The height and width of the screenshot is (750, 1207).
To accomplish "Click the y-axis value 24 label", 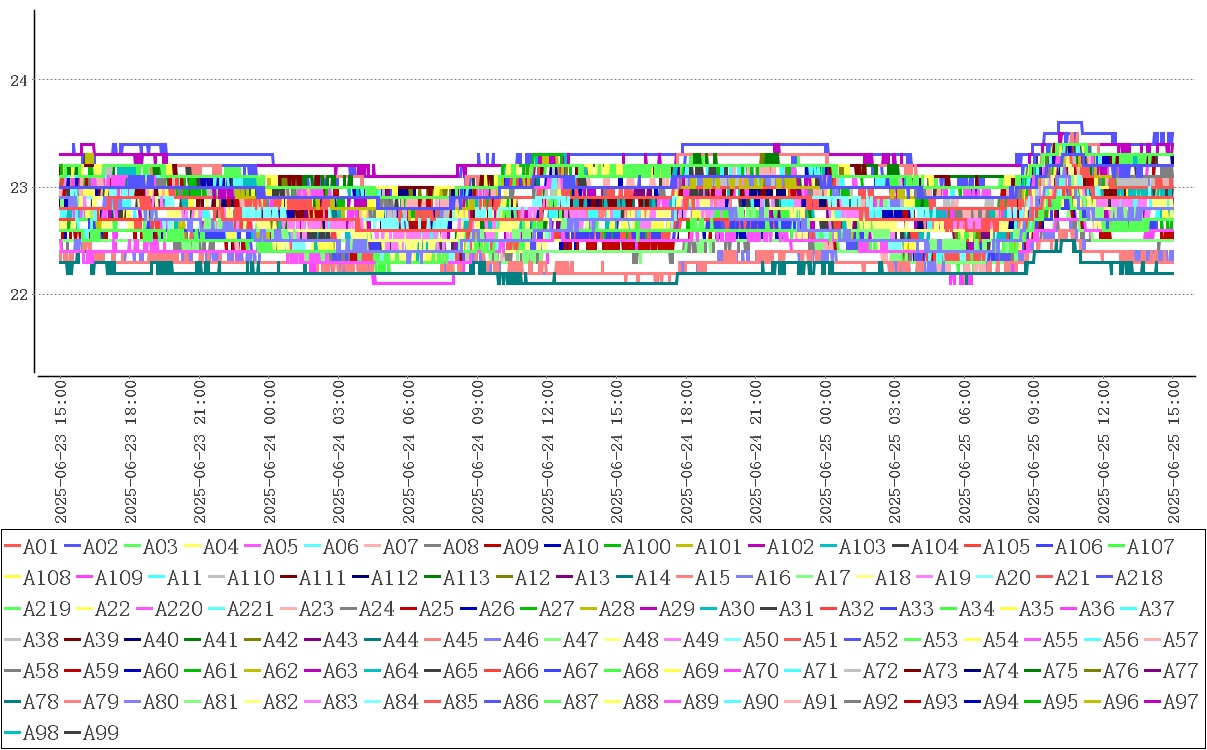I will pos(16,80).
